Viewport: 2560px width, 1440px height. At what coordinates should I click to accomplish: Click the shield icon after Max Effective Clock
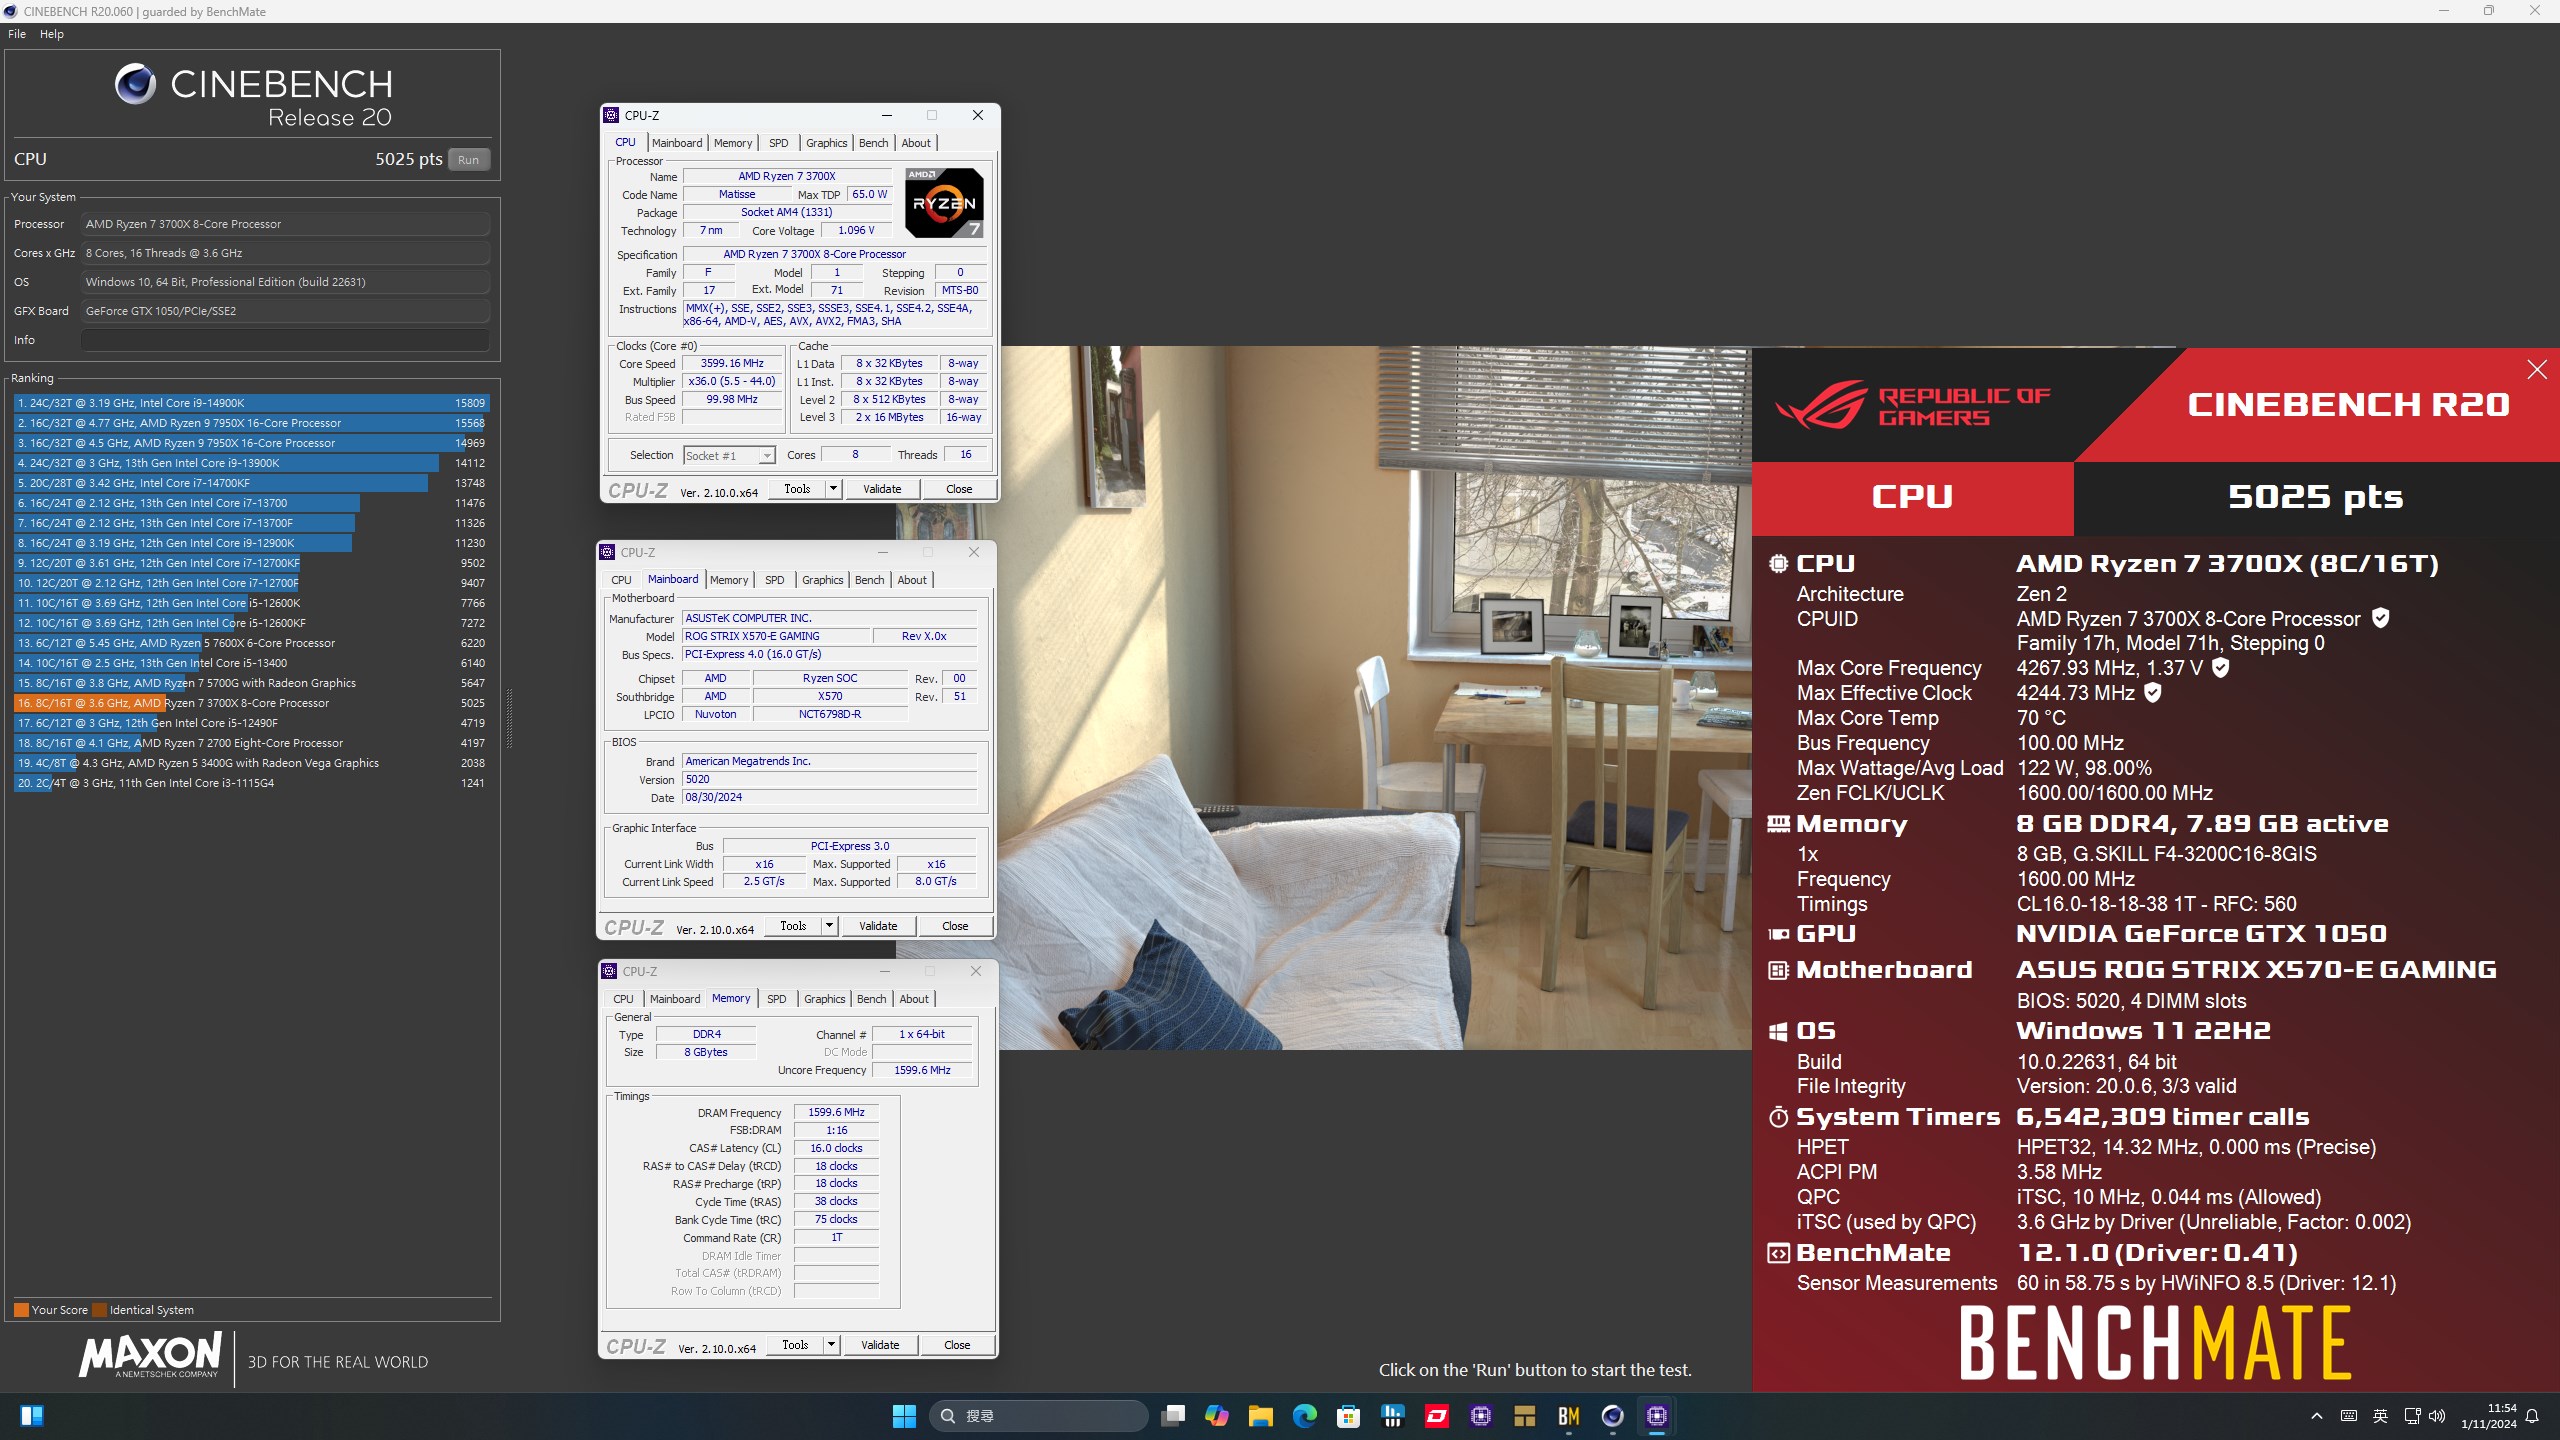[2153, 692]
